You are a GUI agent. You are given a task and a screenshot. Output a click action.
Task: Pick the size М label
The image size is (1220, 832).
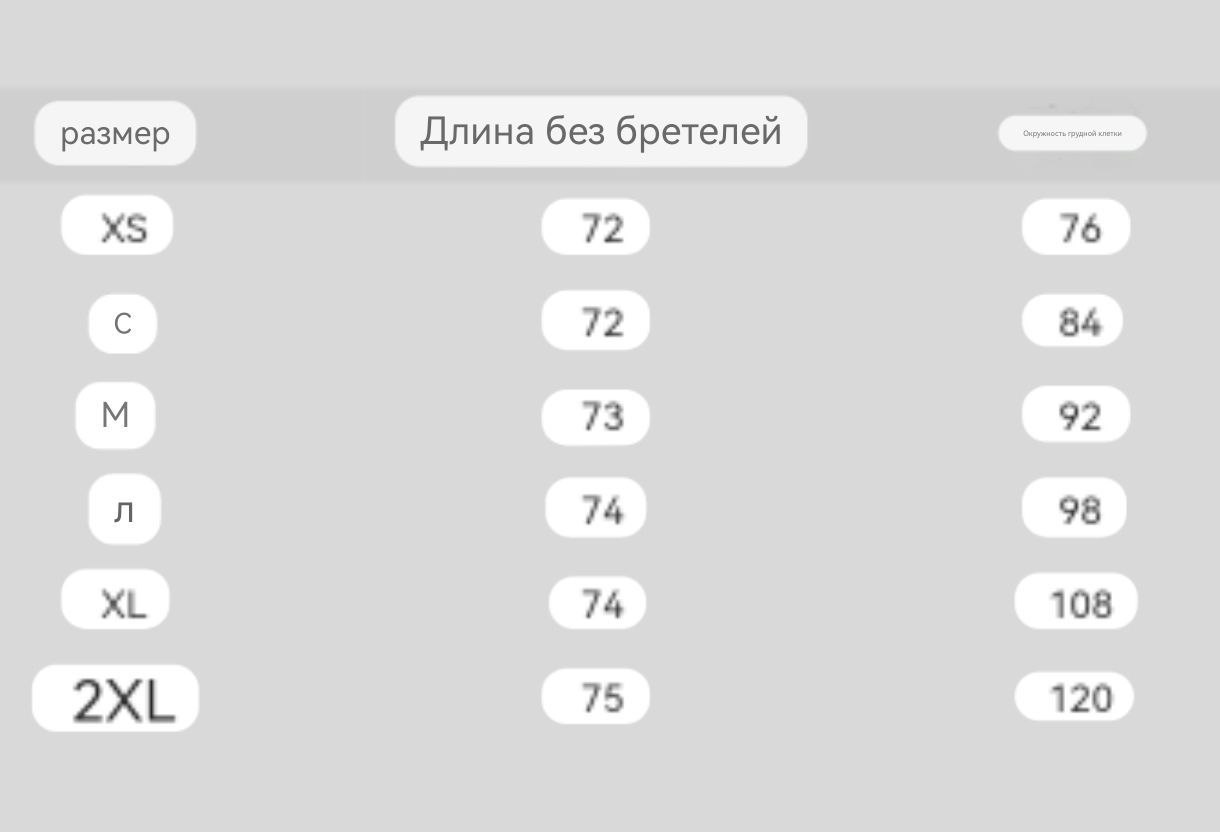[115, 414]
